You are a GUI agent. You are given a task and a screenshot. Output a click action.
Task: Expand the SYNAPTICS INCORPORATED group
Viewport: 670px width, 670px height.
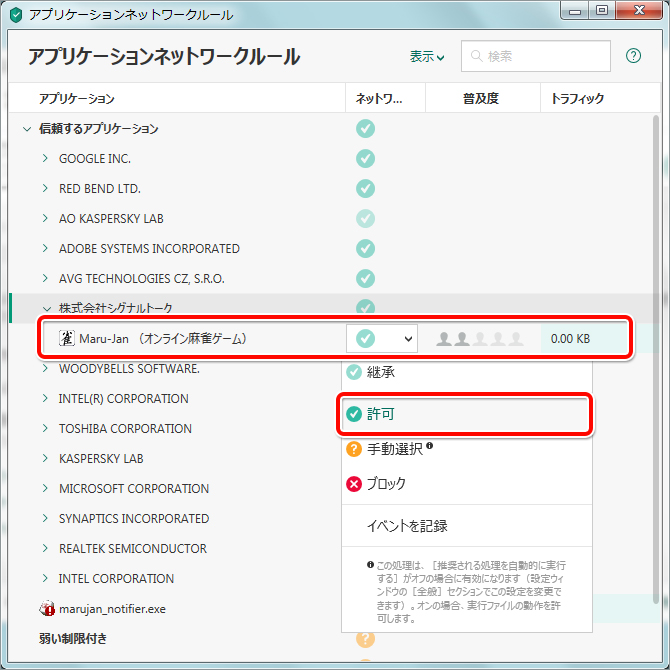point(45,518)
